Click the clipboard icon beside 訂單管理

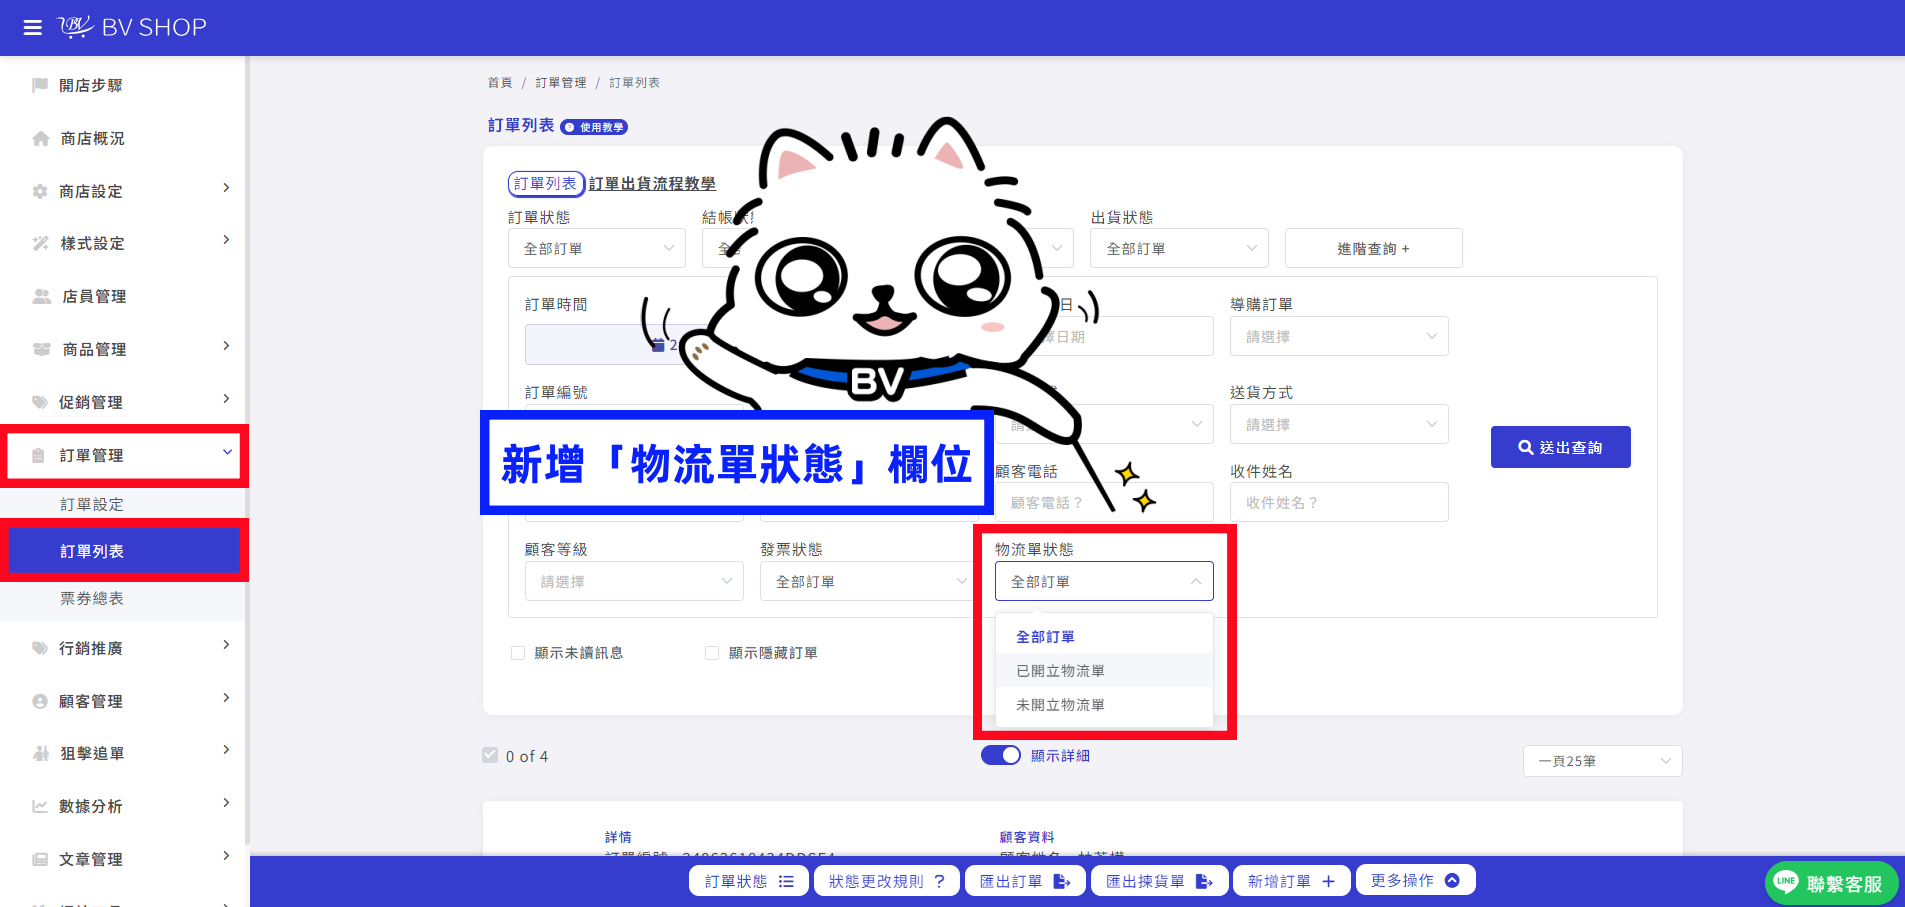pos(38,455)
